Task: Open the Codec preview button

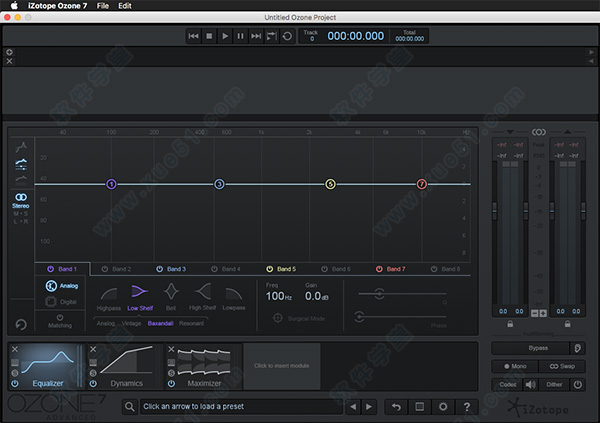Action: click(x=508, y=384)
